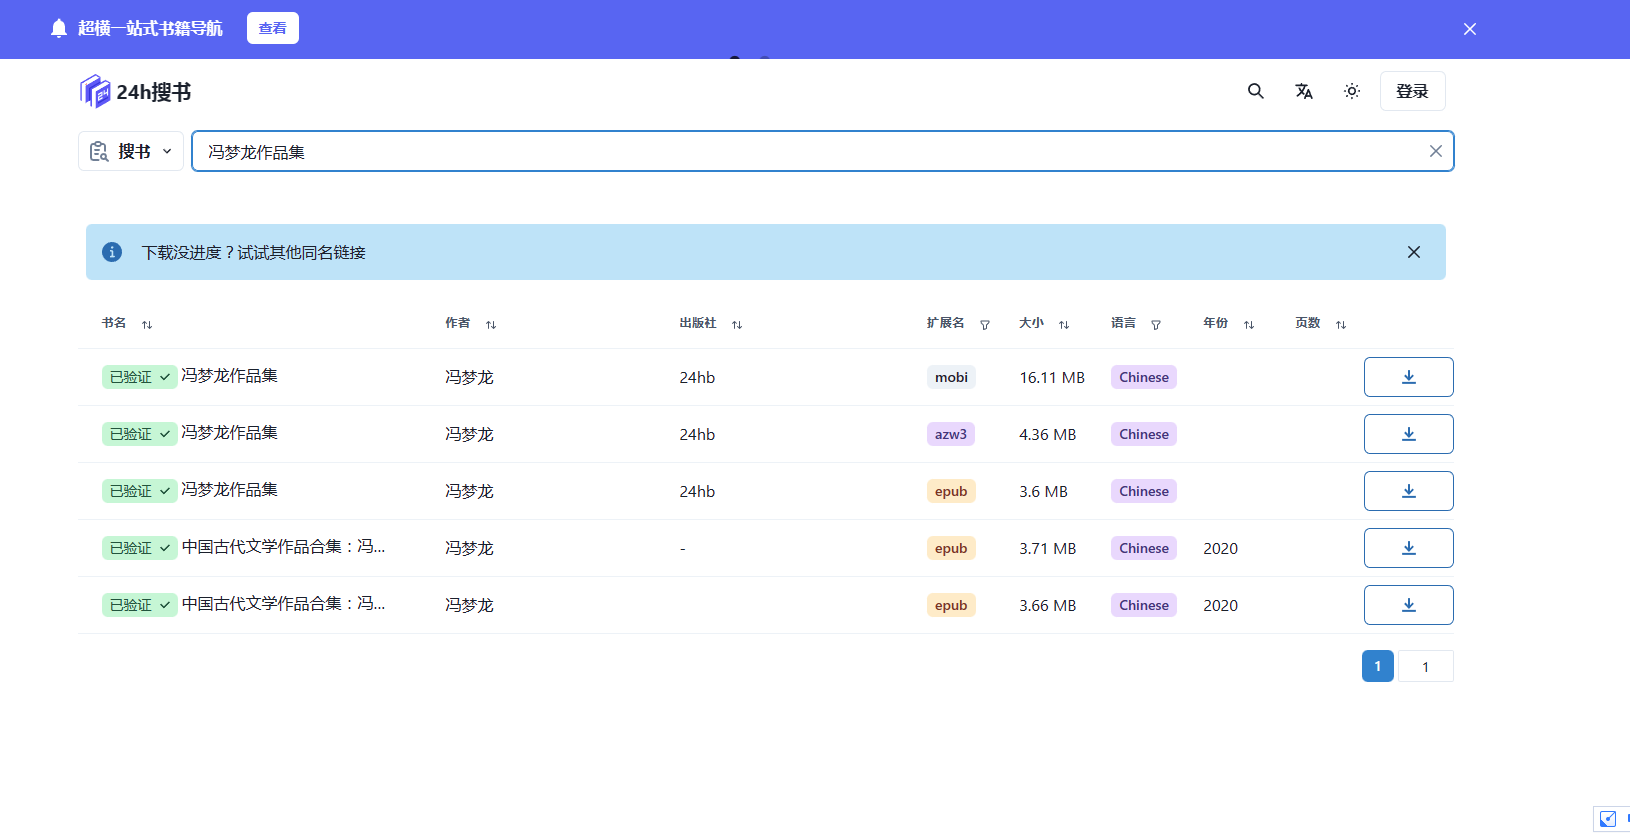Select the active page 1 button
The height and width of the screenshot is (835, 1630).
tap(1378, 666)
